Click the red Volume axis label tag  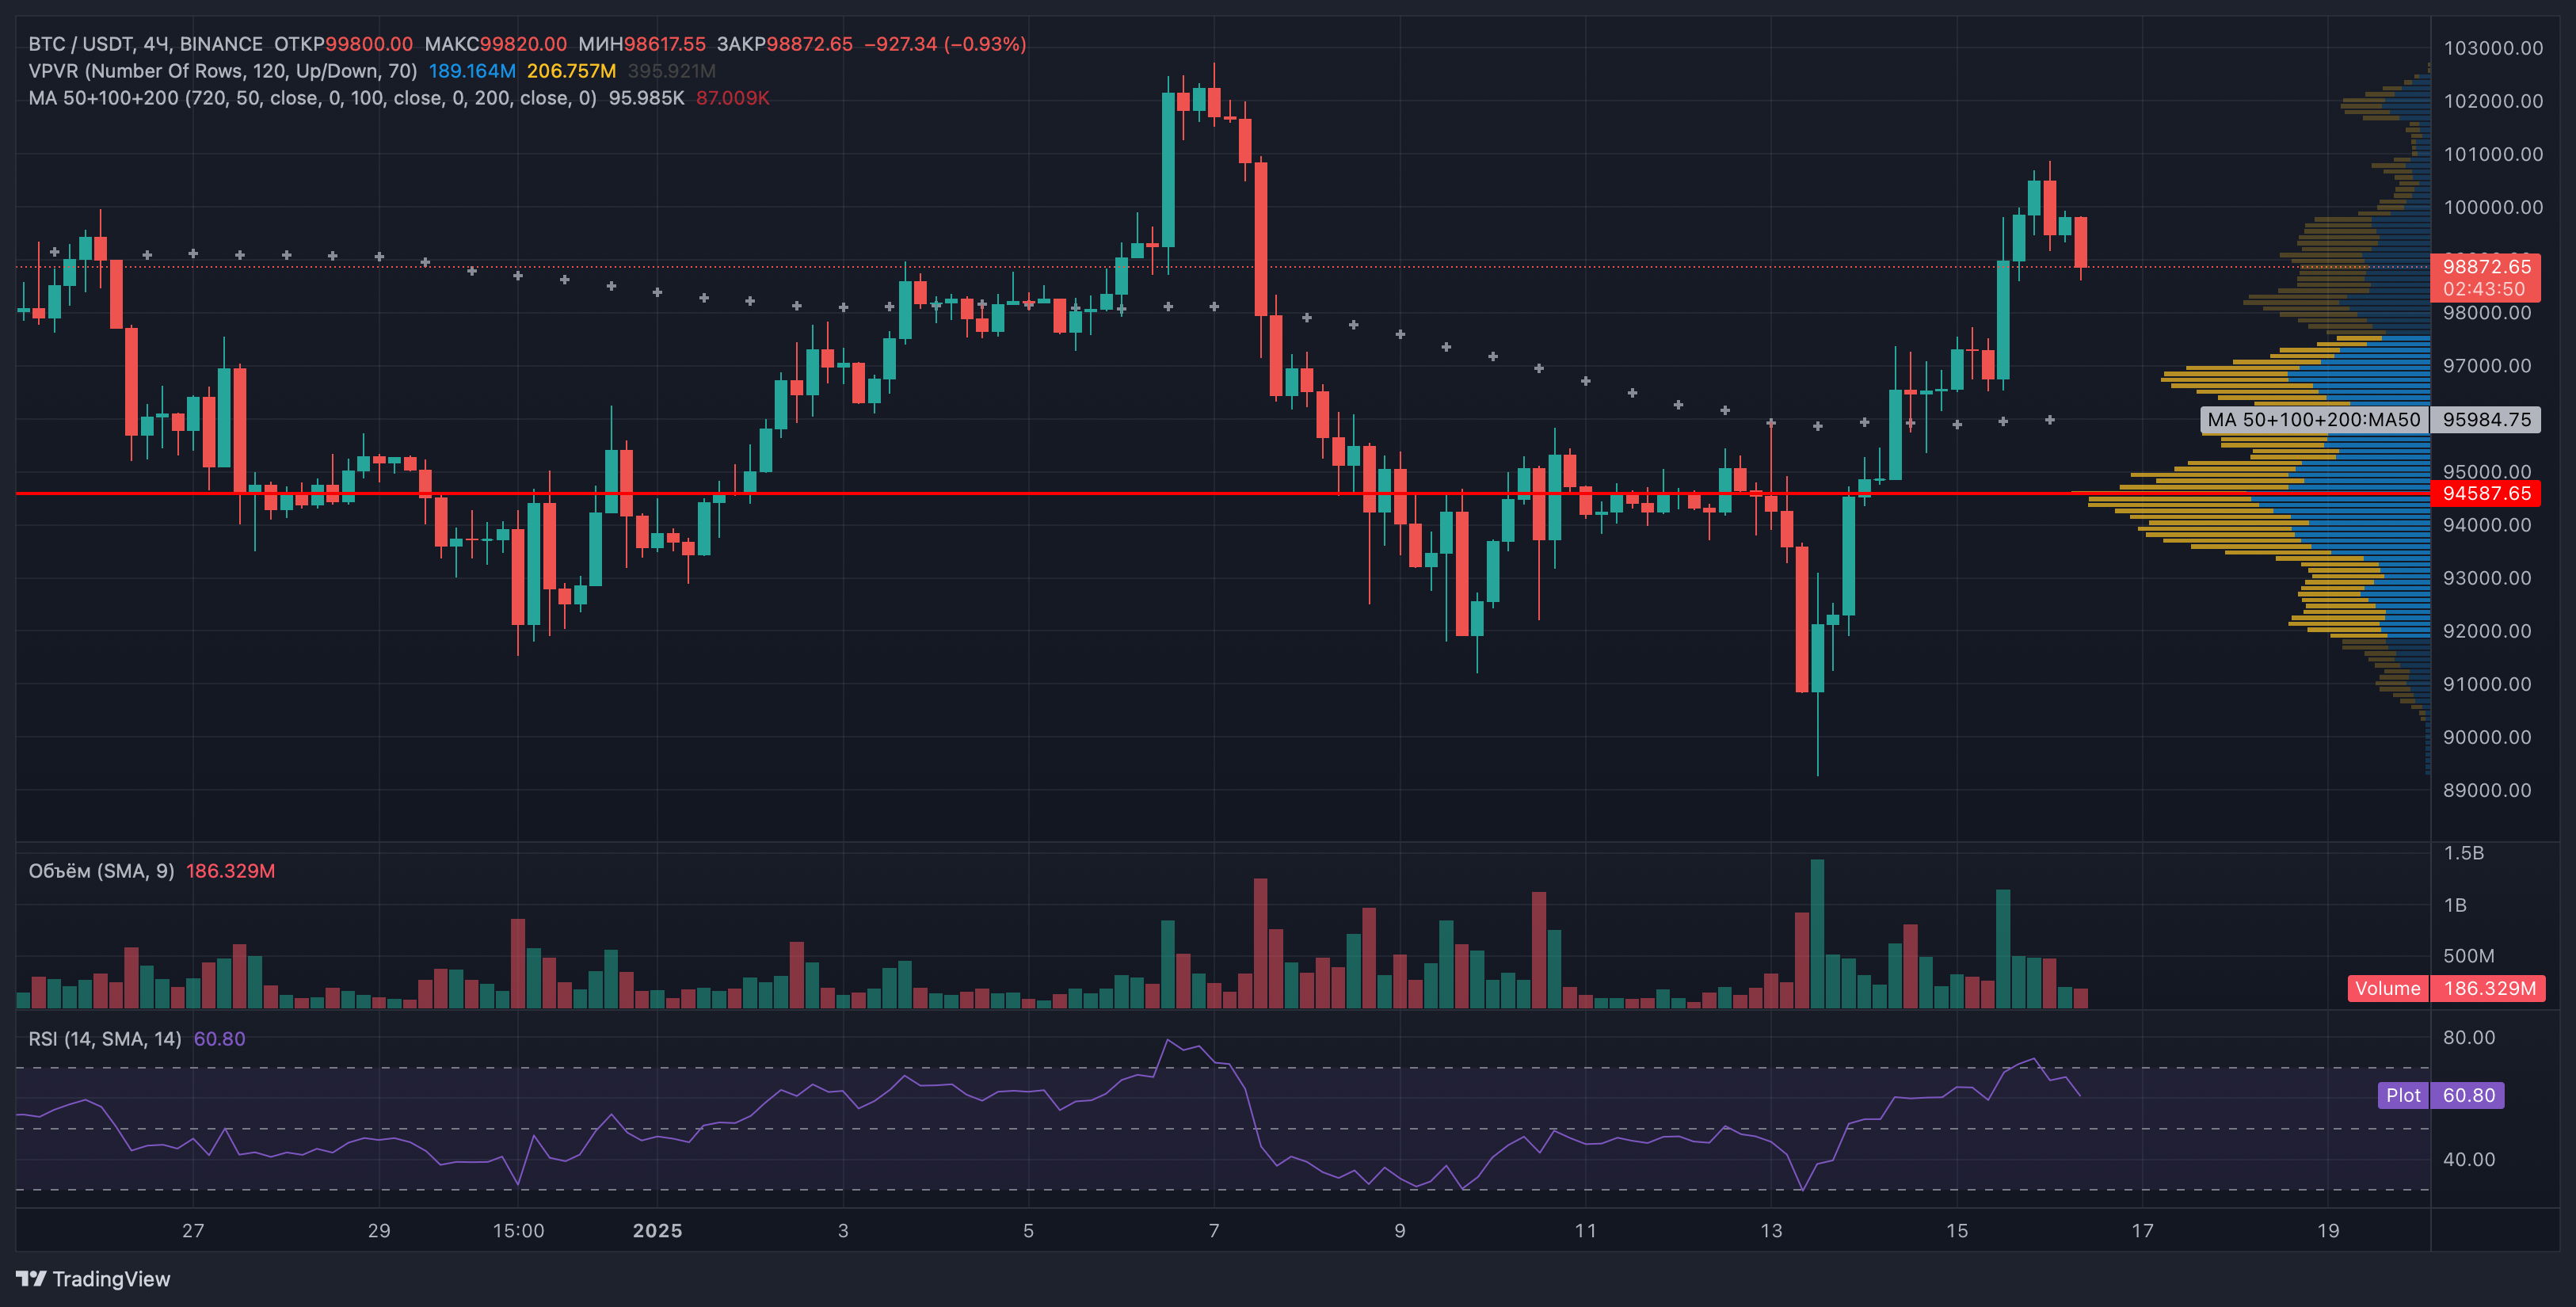pos(2388,989)
